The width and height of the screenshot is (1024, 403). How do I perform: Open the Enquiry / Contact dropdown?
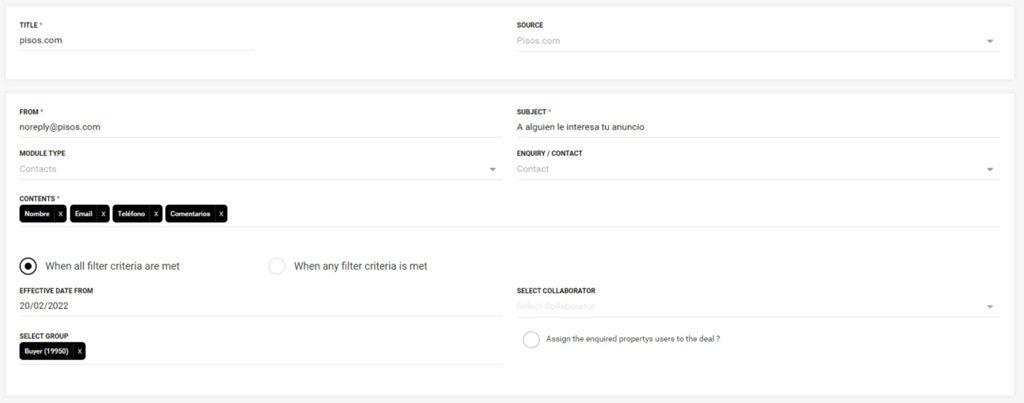pyautogui.click(x=989, y=169)
